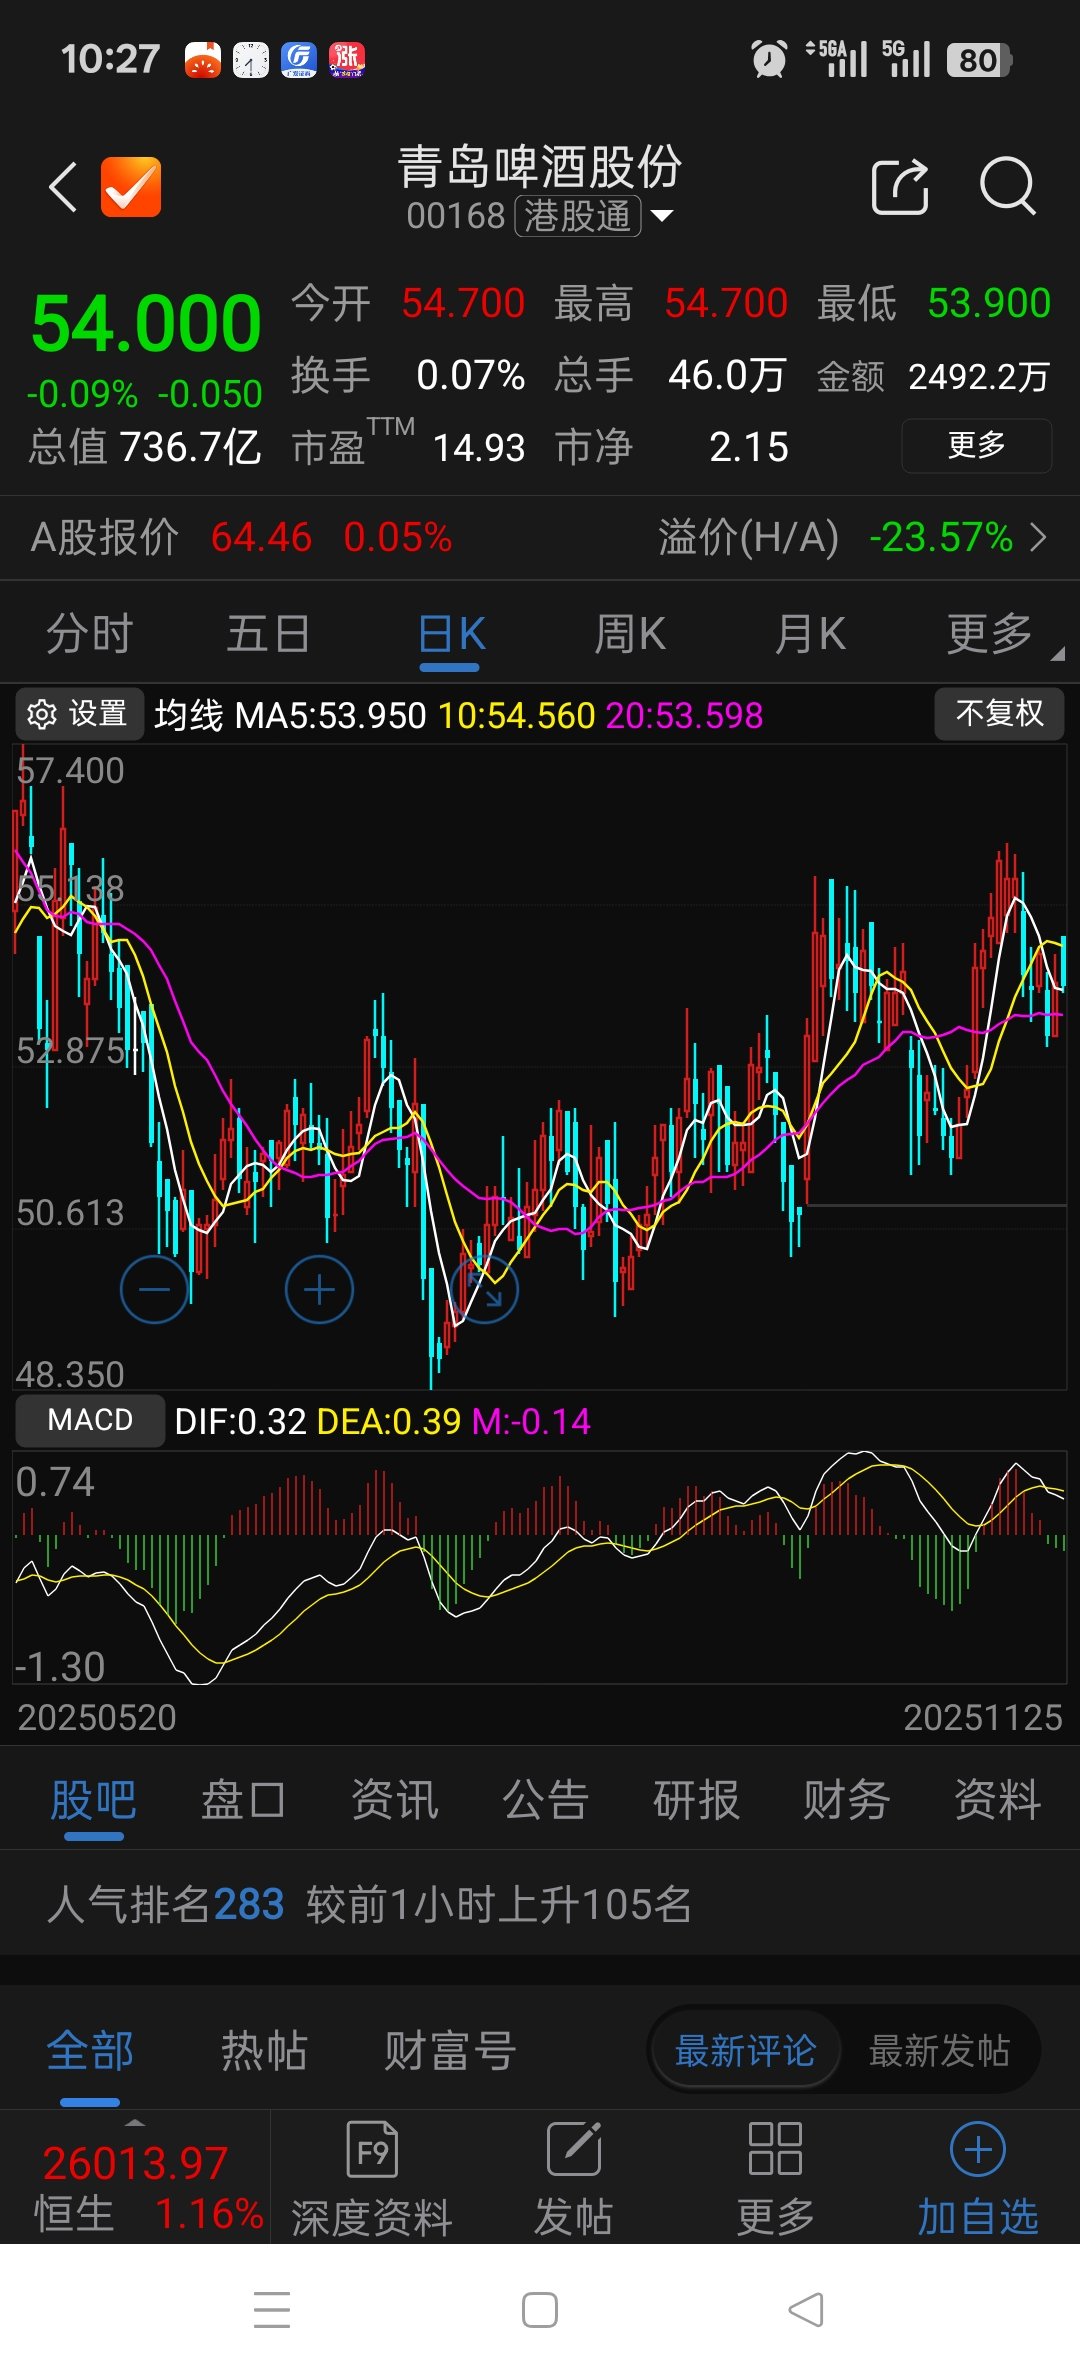Open 盘口 section tab
Screen dimensions: 1080x2376
coord(244,1800)
